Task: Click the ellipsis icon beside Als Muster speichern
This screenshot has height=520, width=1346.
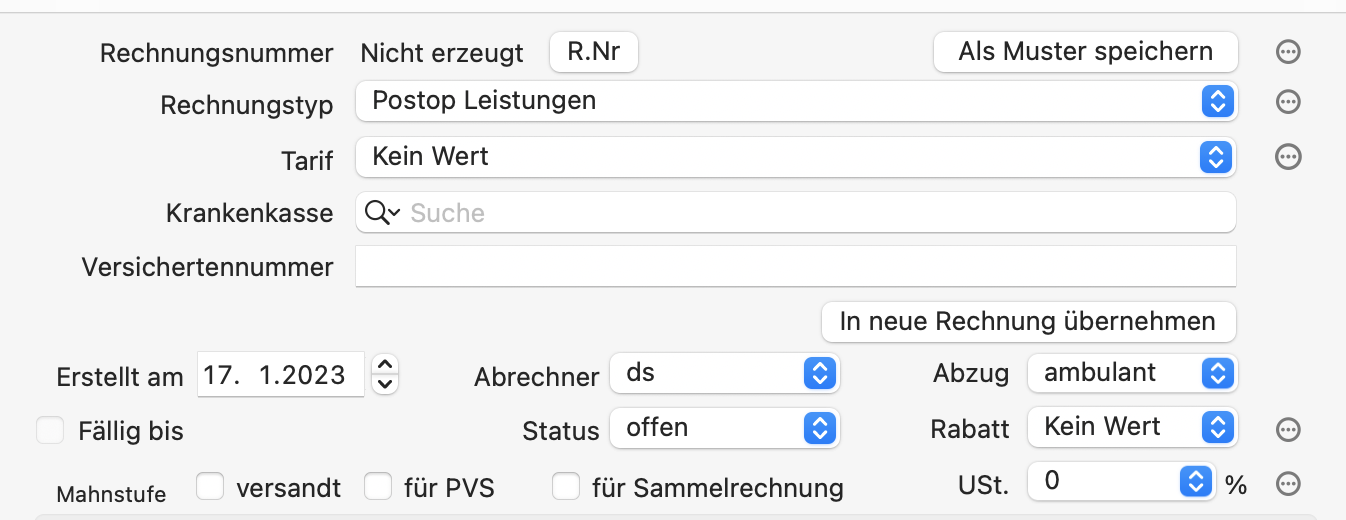Action: pos(1289,52)
